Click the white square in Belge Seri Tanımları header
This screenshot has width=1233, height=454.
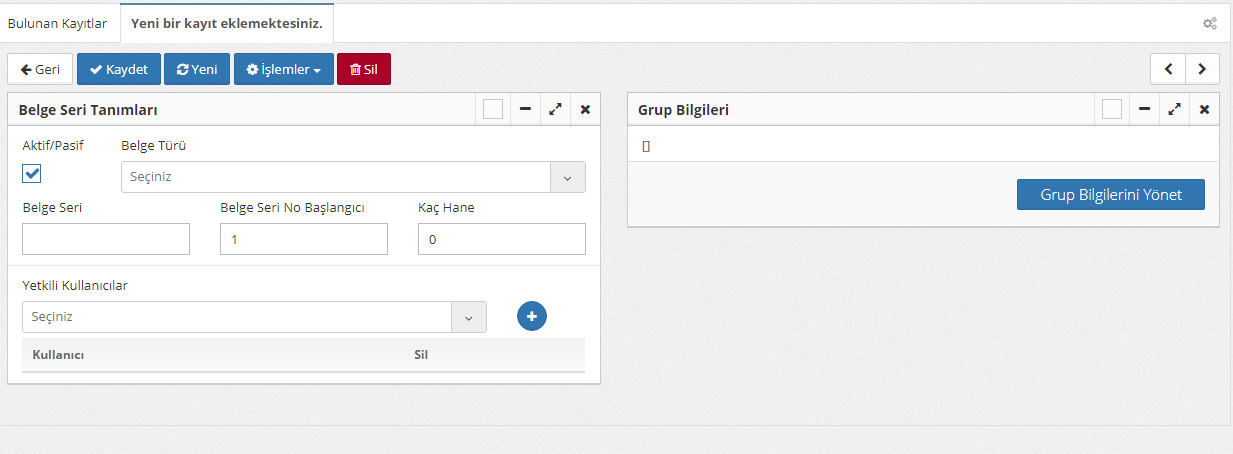(493, 109)
